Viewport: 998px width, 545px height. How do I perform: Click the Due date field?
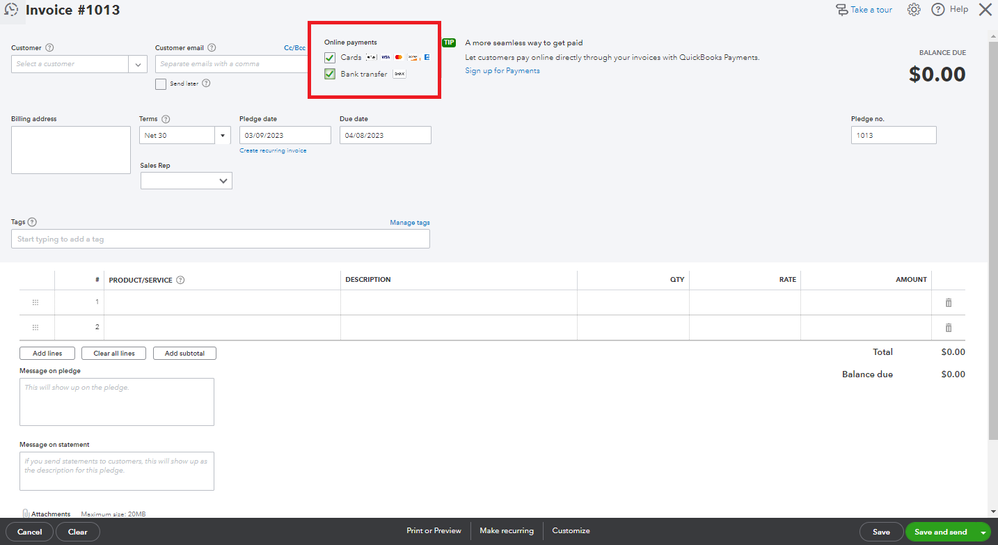pyautogui.click(x=385, y=136)
